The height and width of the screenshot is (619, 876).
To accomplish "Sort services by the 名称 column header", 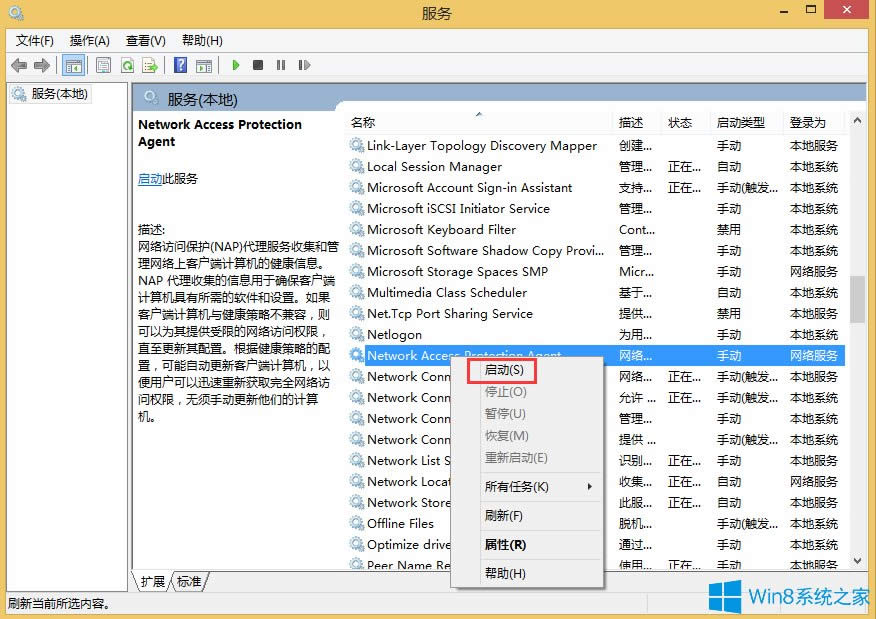I will 362,122.
